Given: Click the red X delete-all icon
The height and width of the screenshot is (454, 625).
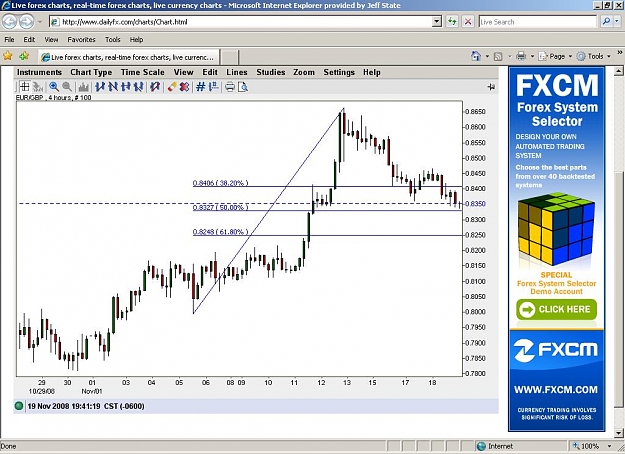Looking at the screenshot, I should 184,86.
